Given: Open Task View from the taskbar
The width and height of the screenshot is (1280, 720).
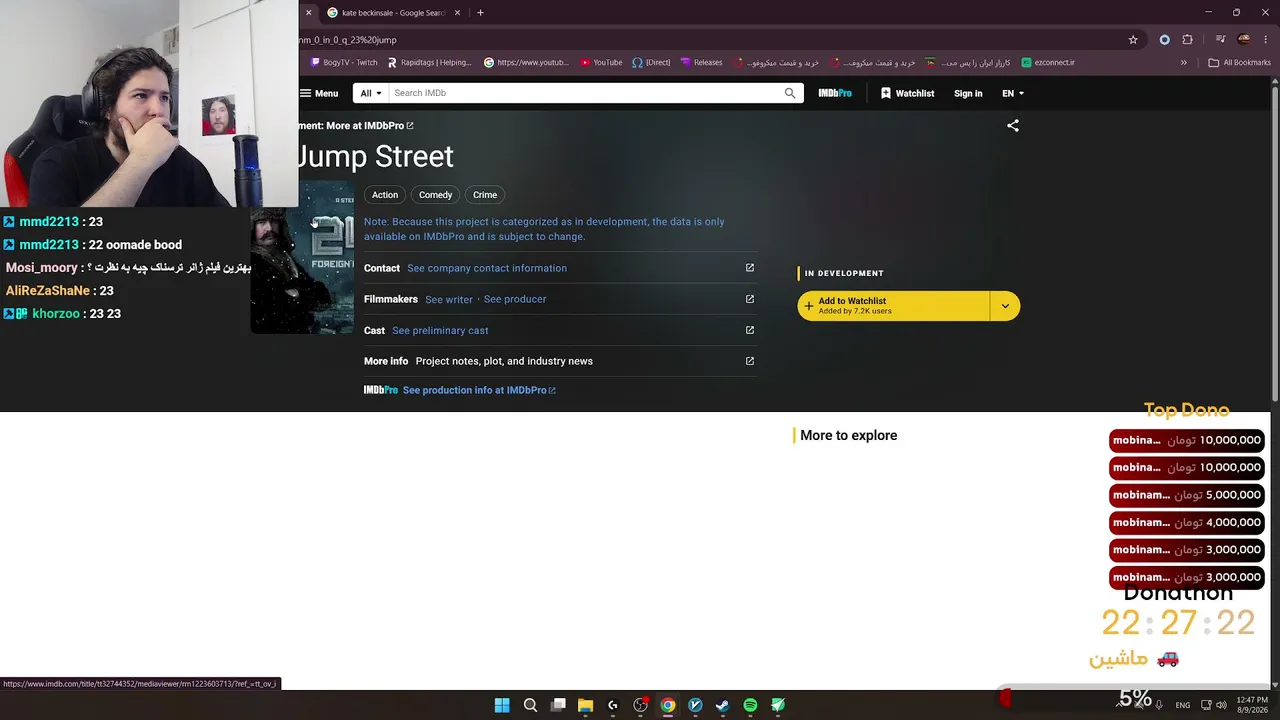Looking at the screenshot, I should 558,705.
